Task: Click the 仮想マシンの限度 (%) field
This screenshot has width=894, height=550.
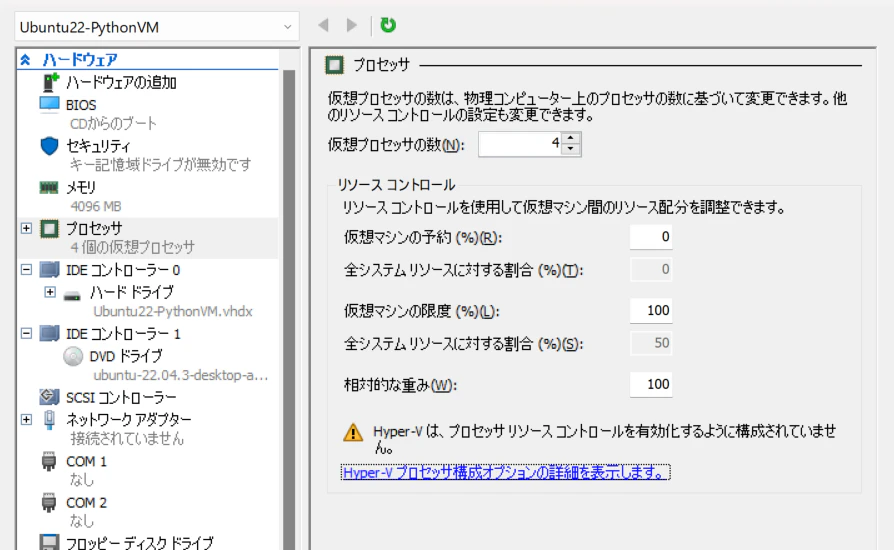Action: 651,311
